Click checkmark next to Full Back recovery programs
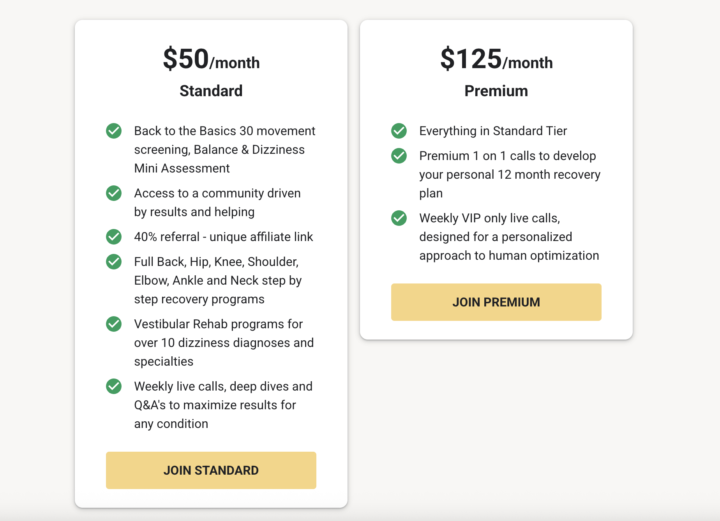Screen dimensions: 720x521 tap(114, 262)
